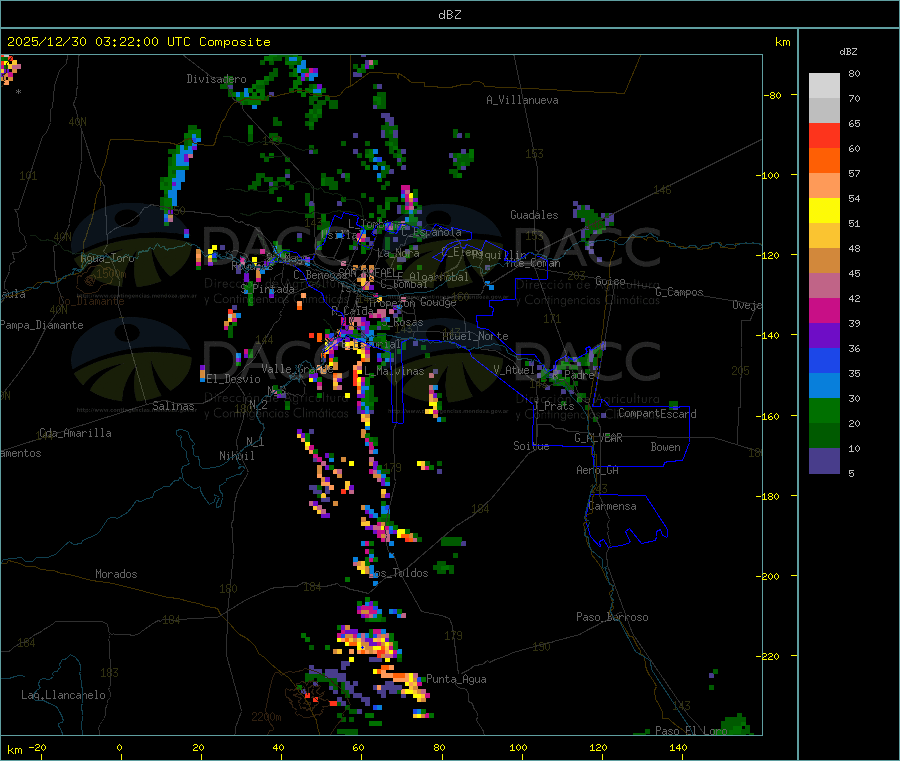
Task: Click the 'Goudge' label
Action: pos(438,302)
